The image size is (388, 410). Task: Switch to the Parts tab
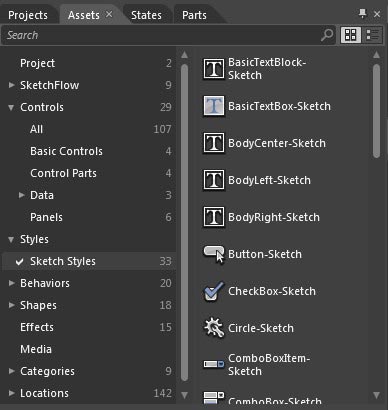(194, 15)
